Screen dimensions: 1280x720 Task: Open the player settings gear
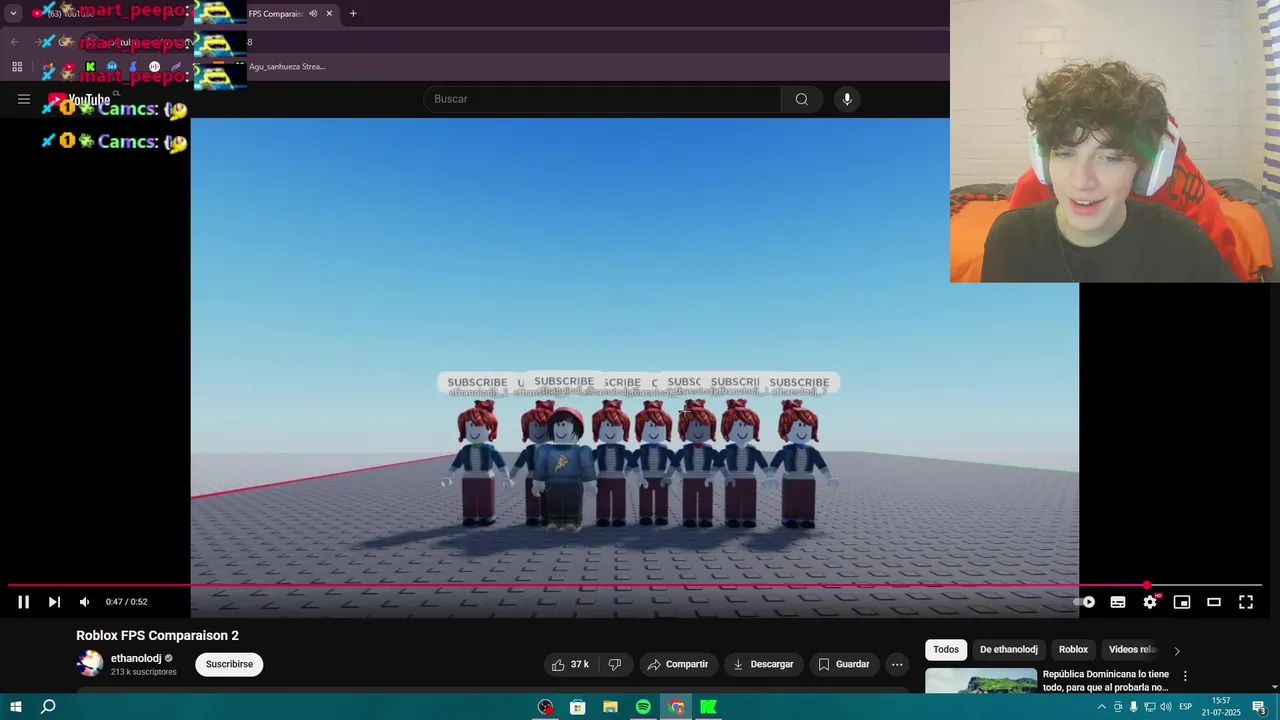coord(1150,602)
